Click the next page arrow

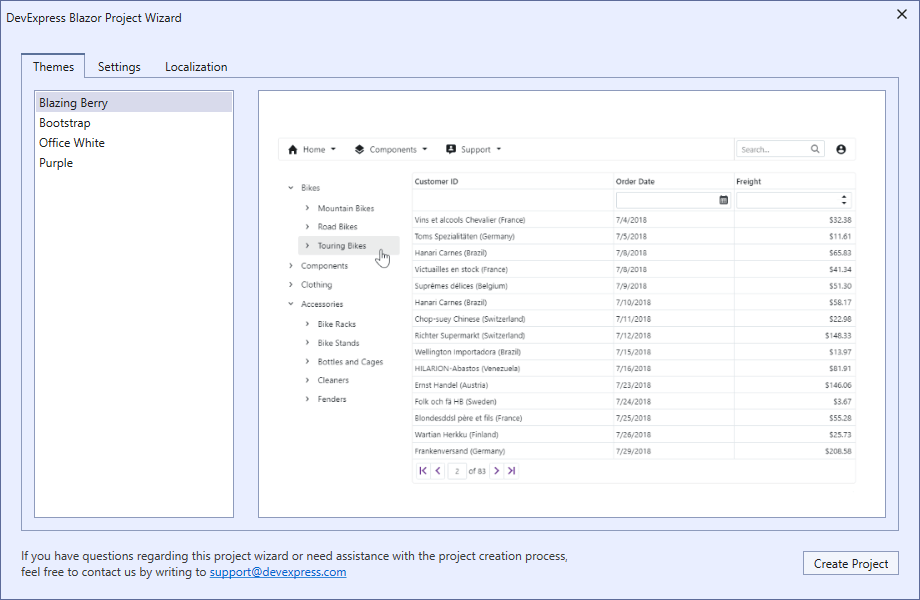coord(497,470)
